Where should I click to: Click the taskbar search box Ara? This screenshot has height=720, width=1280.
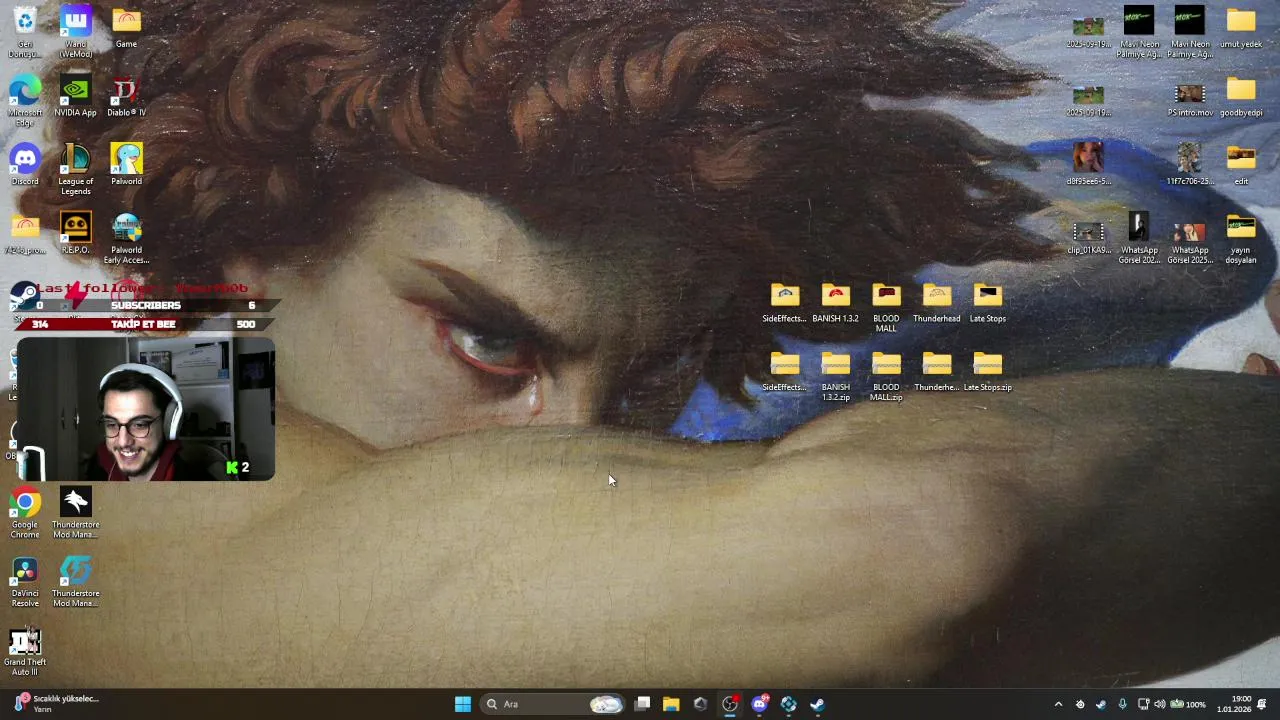click(553, 704)
